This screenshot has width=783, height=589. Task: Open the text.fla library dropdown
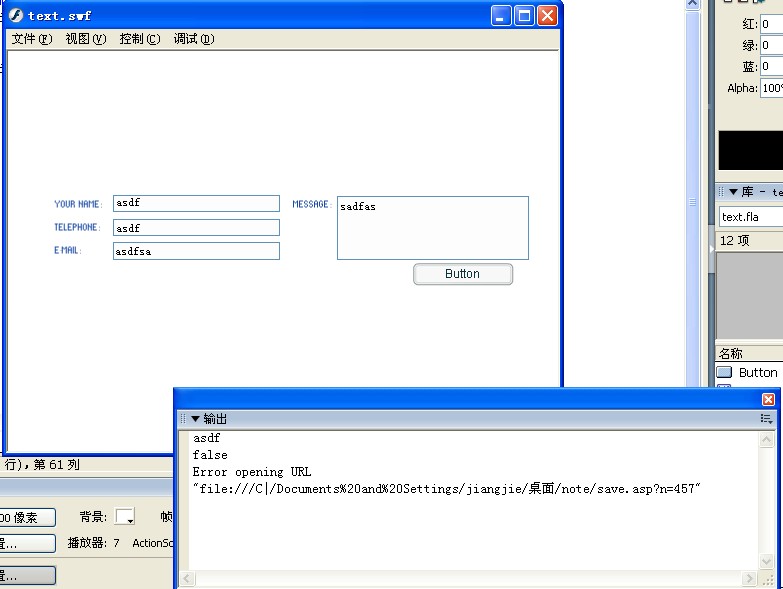pyautogui.click(x=751, y=217)
